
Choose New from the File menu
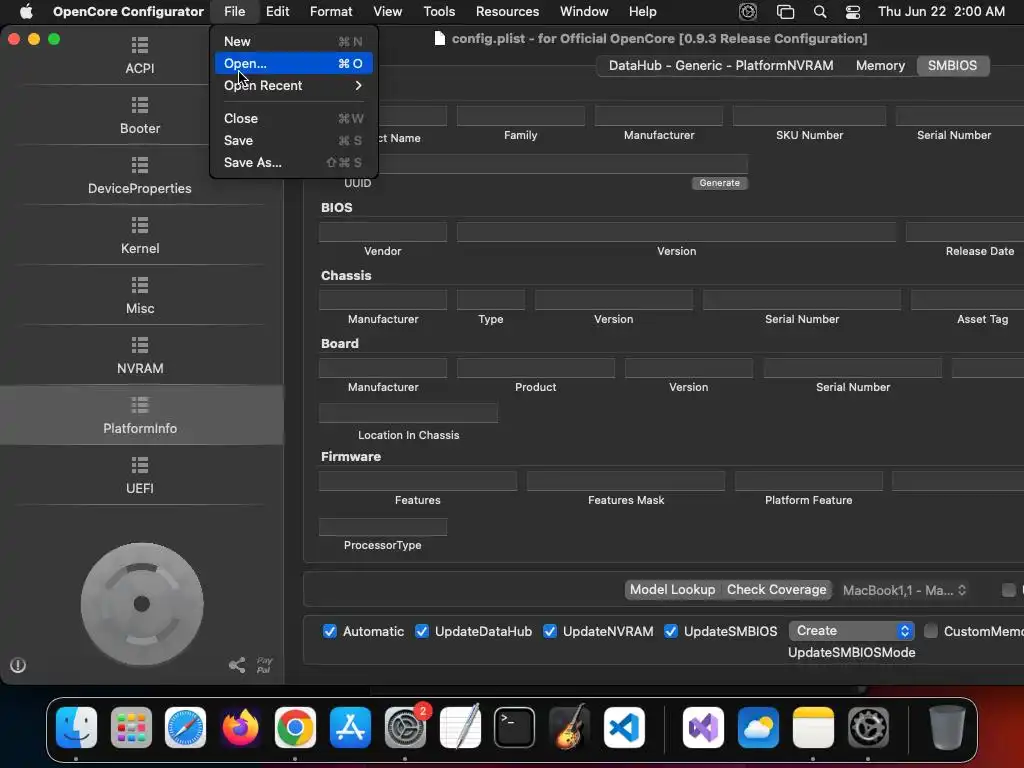tap(293, 41)
